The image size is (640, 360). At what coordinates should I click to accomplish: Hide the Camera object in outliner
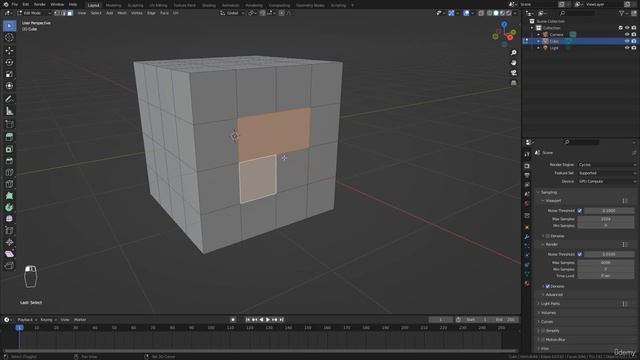627,34
